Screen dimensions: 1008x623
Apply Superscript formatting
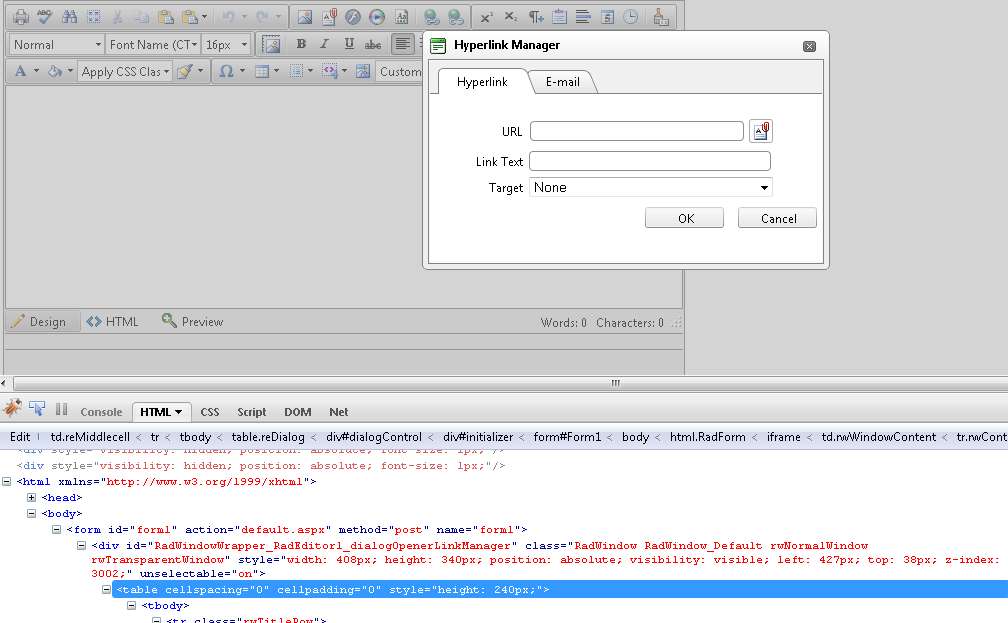click(x=486, y=17)
